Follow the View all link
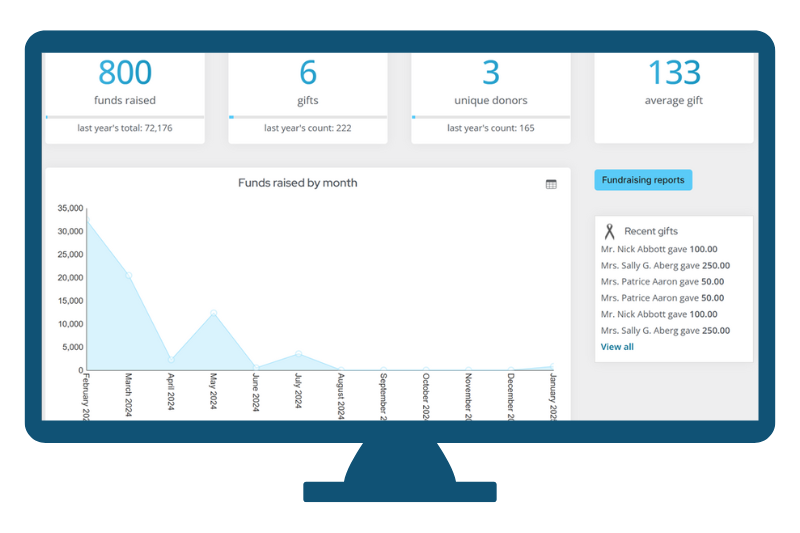This screenshot has height=533, width=800. click(x=617, y=347)
